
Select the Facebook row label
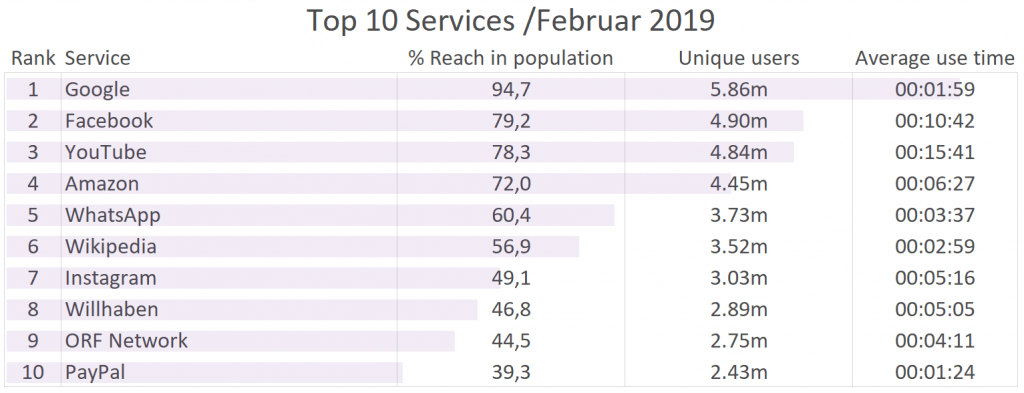(109, 121)
